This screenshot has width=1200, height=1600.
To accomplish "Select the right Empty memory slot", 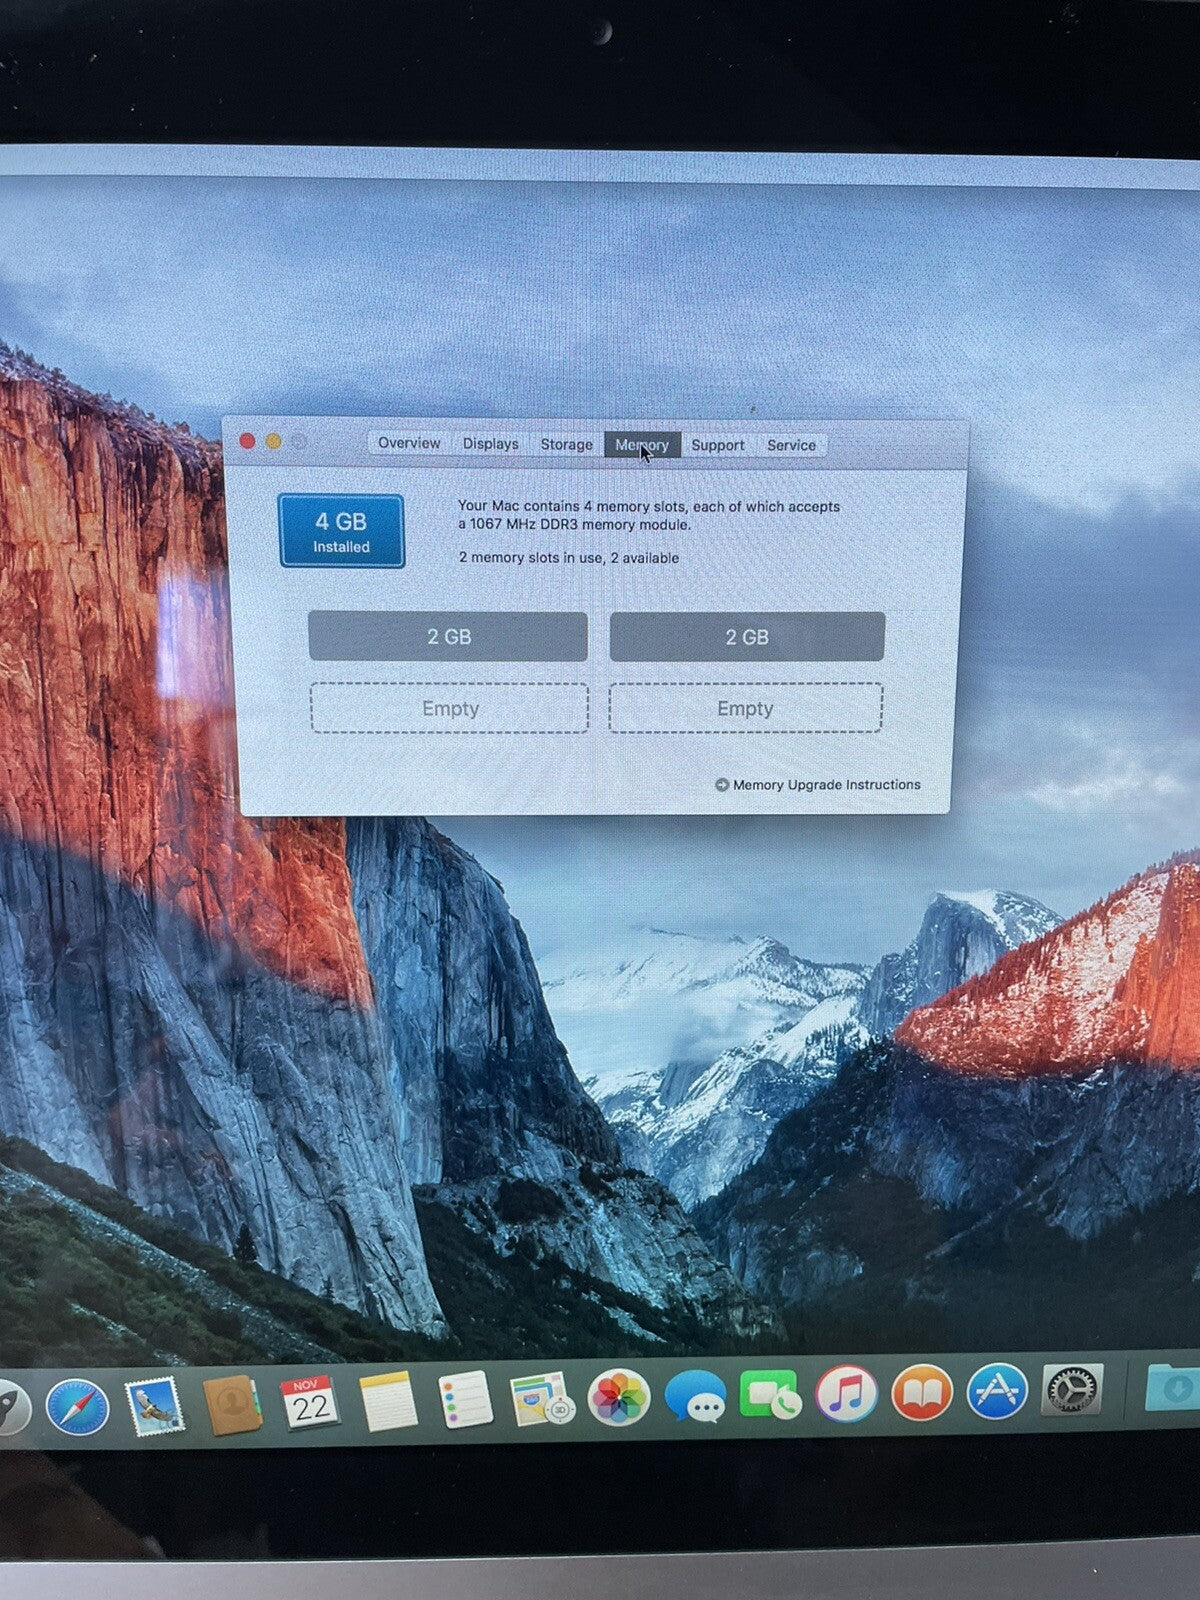I will [x=746, y=708].
